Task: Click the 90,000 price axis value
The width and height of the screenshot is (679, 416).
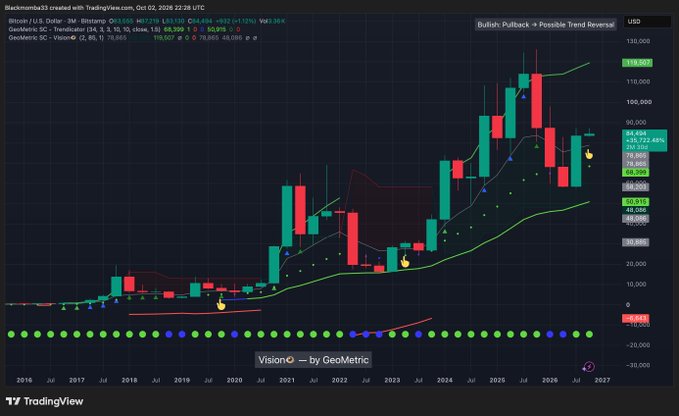Action: (x=636, y=122)
